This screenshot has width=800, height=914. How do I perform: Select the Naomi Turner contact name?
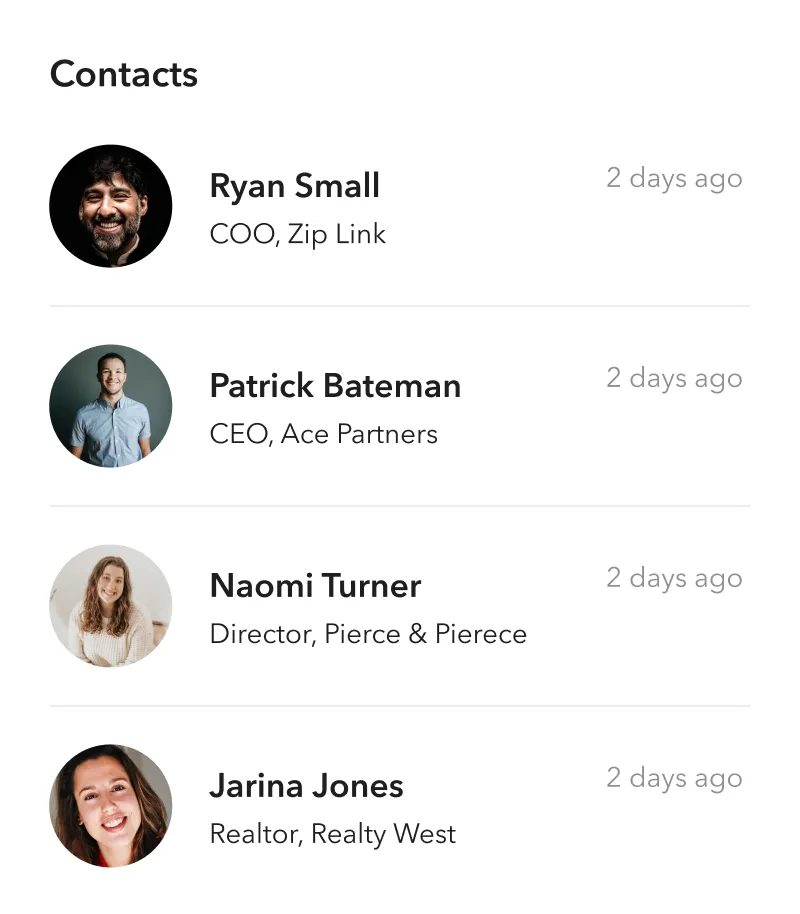tap(315, 586)
